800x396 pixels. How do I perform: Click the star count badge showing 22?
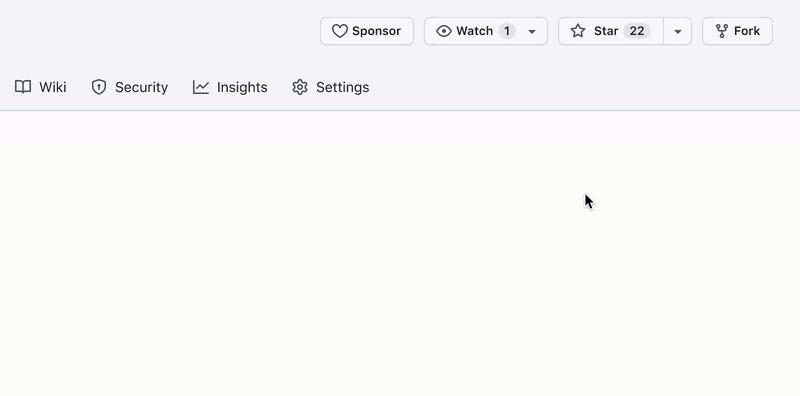click(x=637, y=31)
